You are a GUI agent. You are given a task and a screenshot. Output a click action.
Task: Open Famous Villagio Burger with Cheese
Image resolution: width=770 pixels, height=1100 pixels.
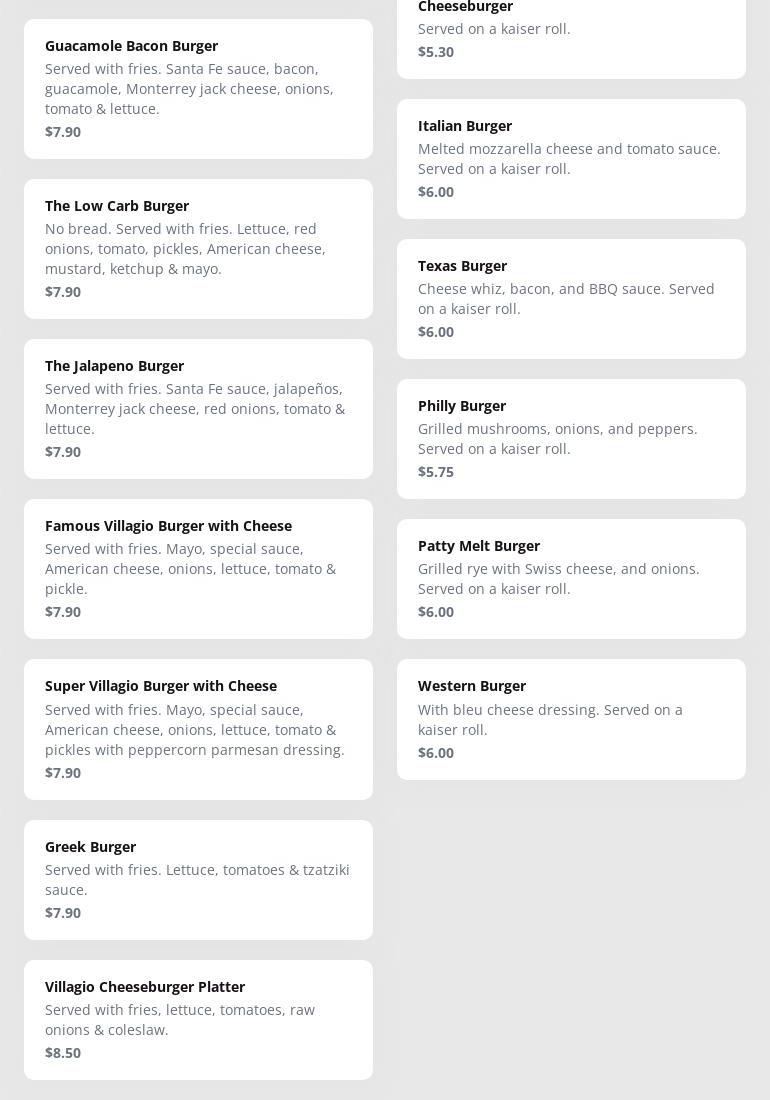point(198,569)
